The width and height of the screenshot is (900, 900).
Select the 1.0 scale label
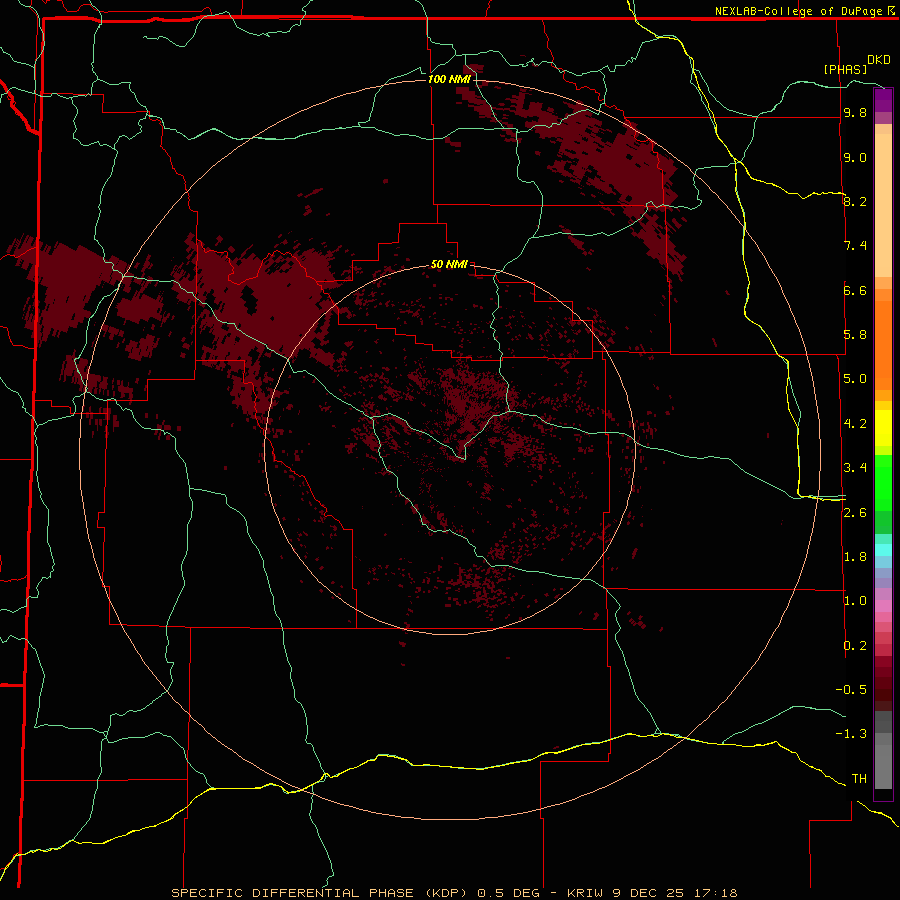[855, 601]
